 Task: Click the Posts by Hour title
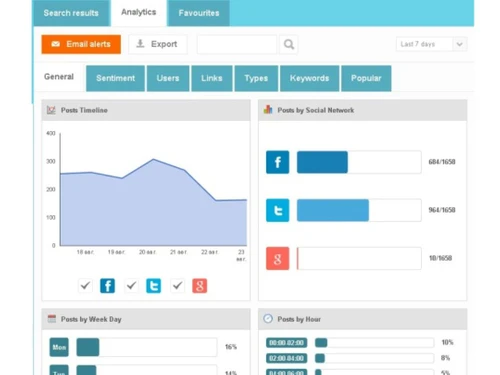(x=299, y=319)
